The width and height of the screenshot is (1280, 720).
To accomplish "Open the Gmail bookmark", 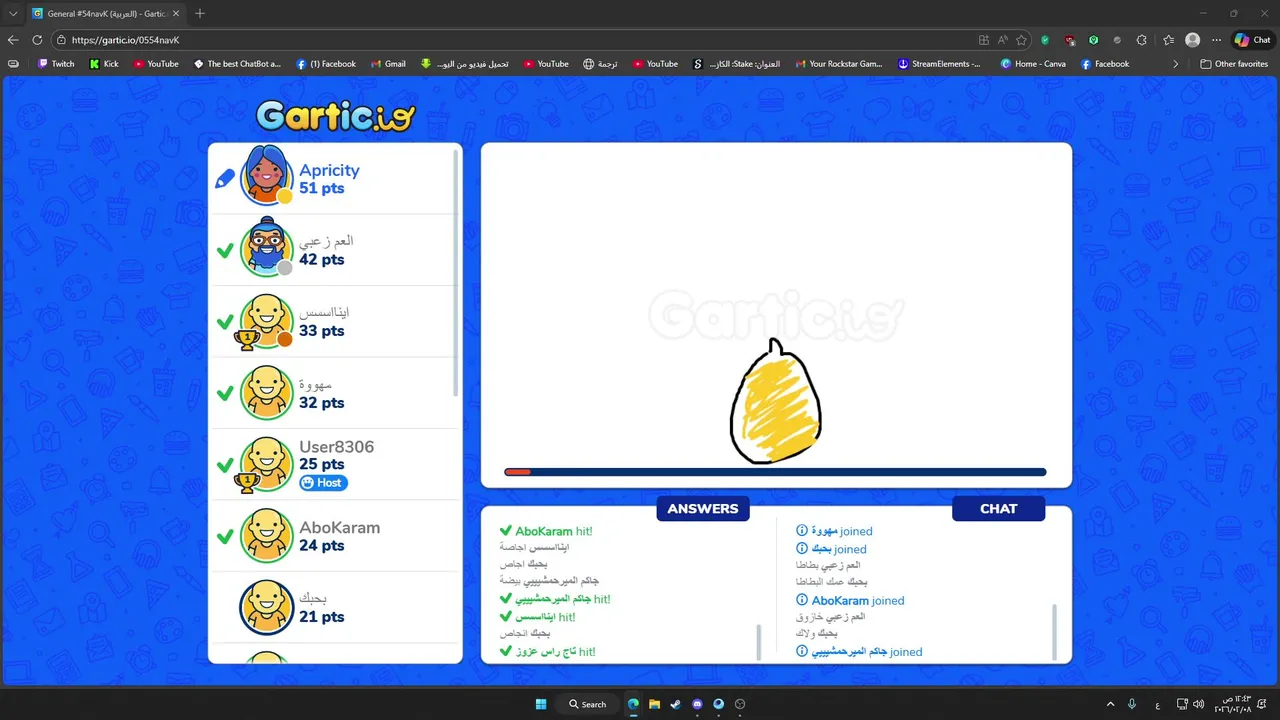I will (x=388, y=64).
